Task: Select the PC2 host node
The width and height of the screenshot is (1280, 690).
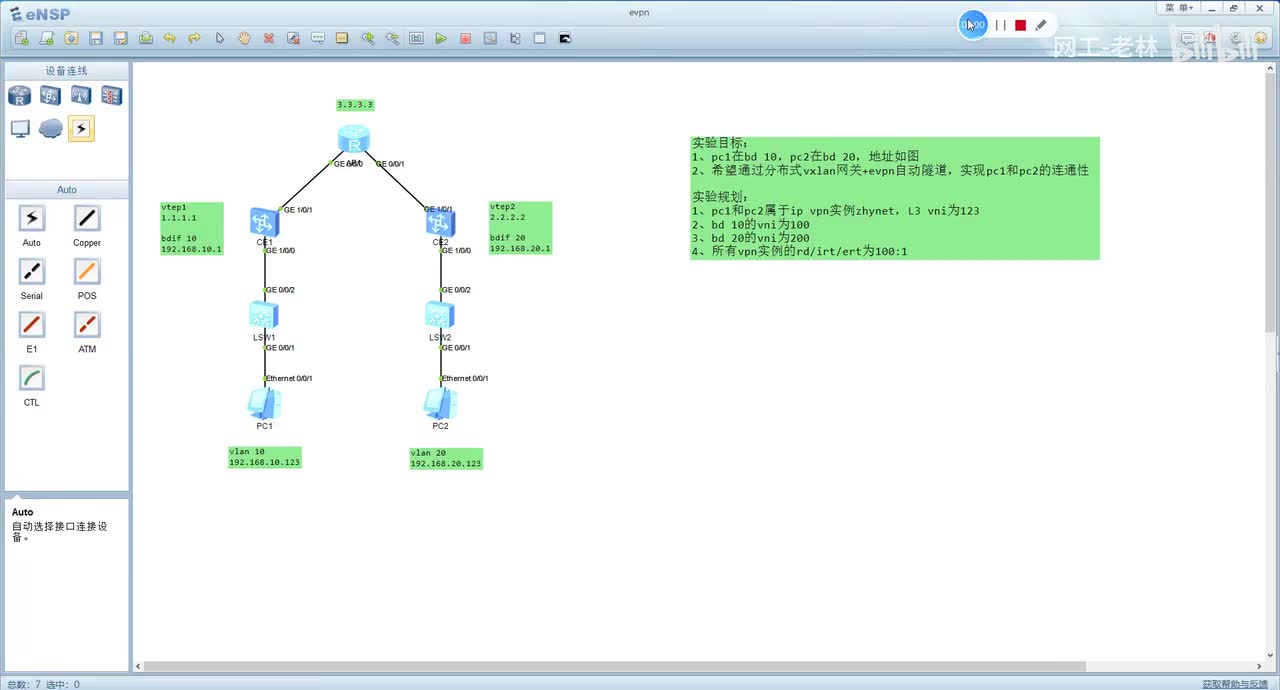Action: pos(440,404)
